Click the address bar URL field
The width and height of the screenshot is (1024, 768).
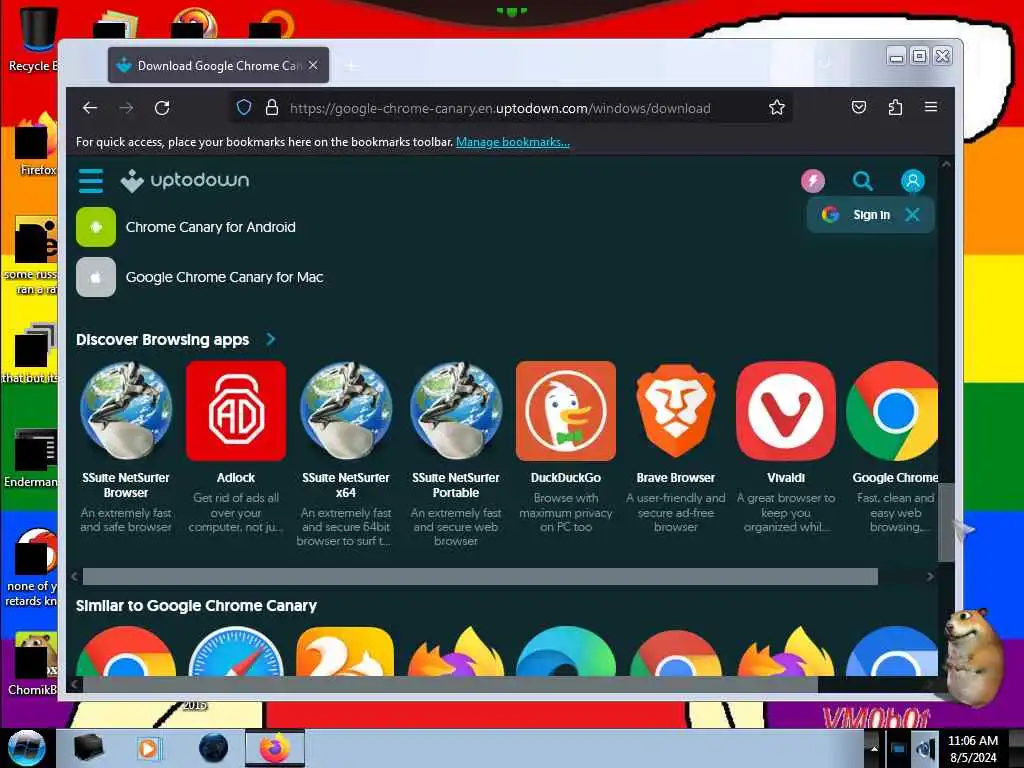point(500,108)
